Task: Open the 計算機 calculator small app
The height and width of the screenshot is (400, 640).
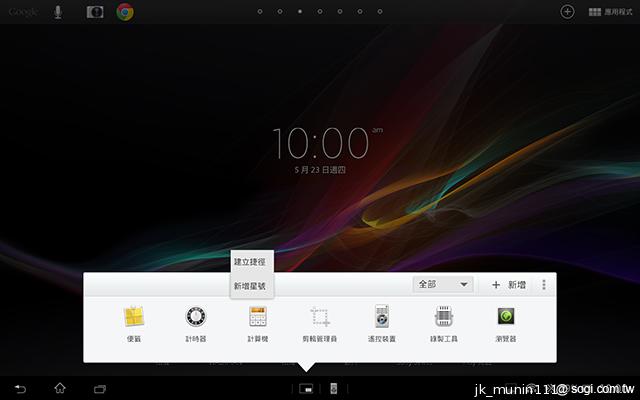Action: pos(258,323)
